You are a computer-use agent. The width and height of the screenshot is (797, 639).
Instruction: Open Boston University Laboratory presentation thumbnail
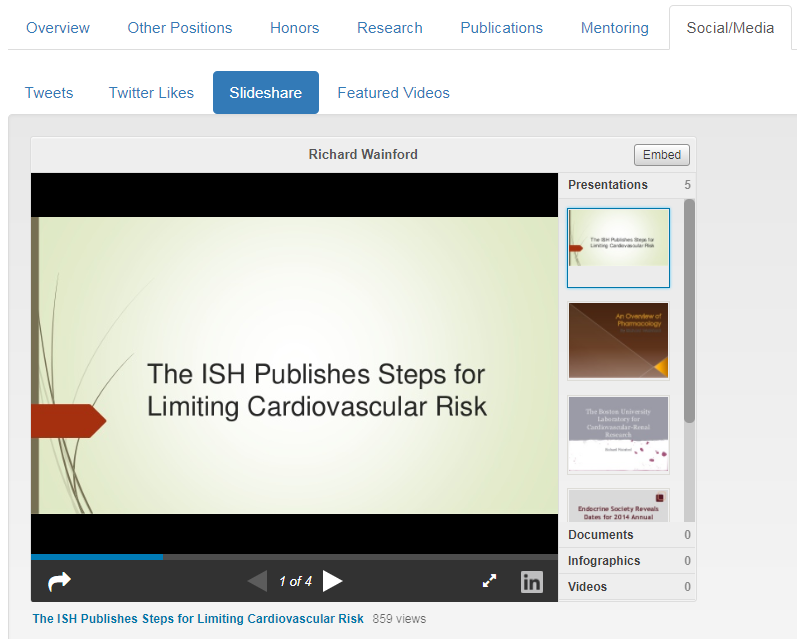pos(618,434)
